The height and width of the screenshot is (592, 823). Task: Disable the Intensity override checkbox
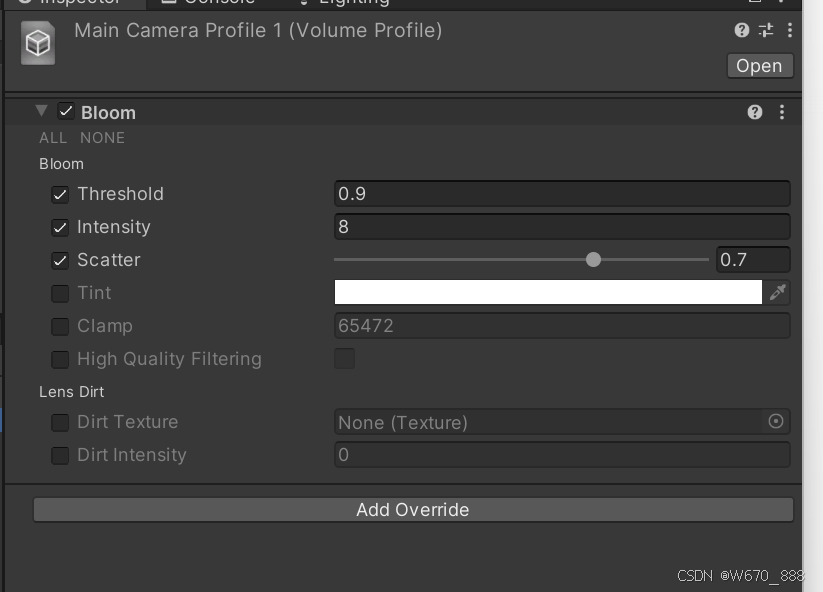point(60,227)
